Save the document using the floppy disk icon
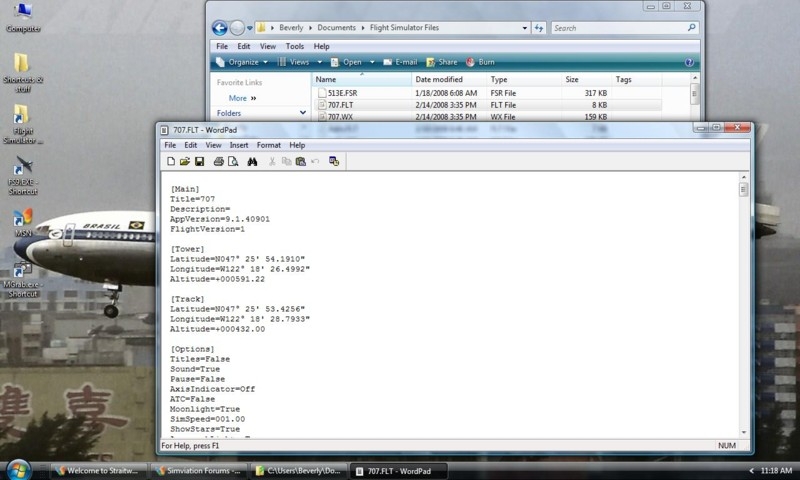Screen dimensions: 800x480 tap(199, 161)
